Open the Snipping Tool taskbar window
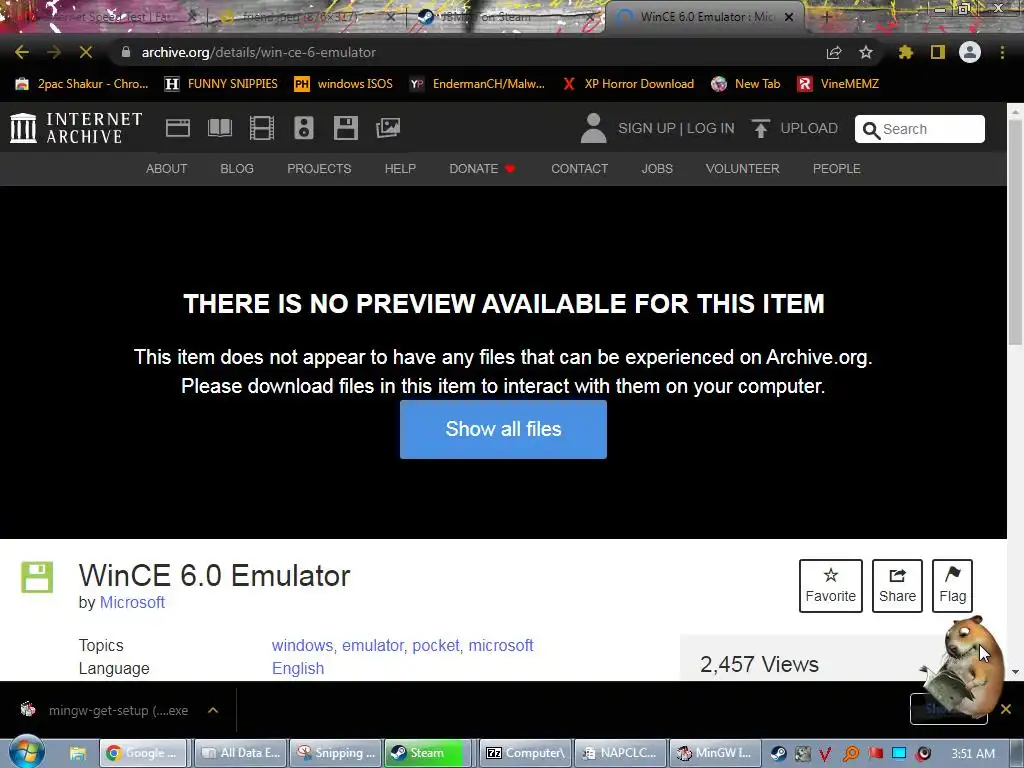The image size is (1024, 768). (x=335, y=753)
